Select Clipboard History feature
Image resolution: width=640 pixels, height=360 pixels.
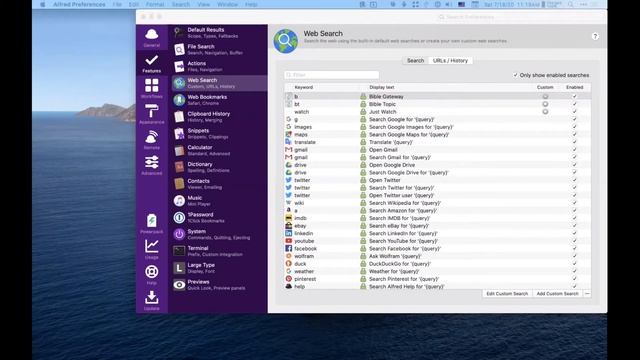point(219,117)
